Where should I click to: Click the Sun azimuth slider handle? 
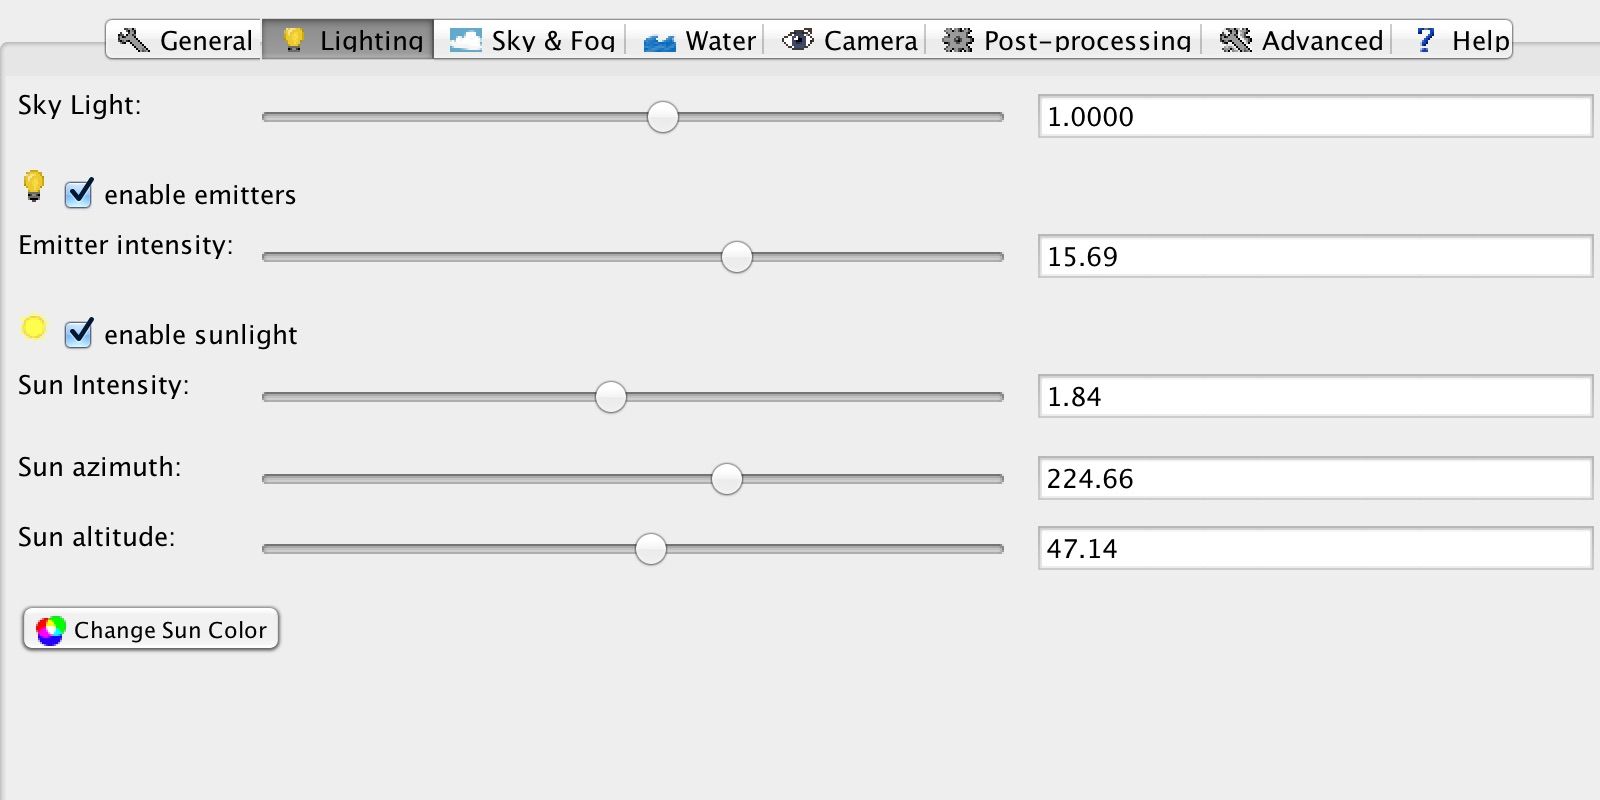click(x=727, y=479)
